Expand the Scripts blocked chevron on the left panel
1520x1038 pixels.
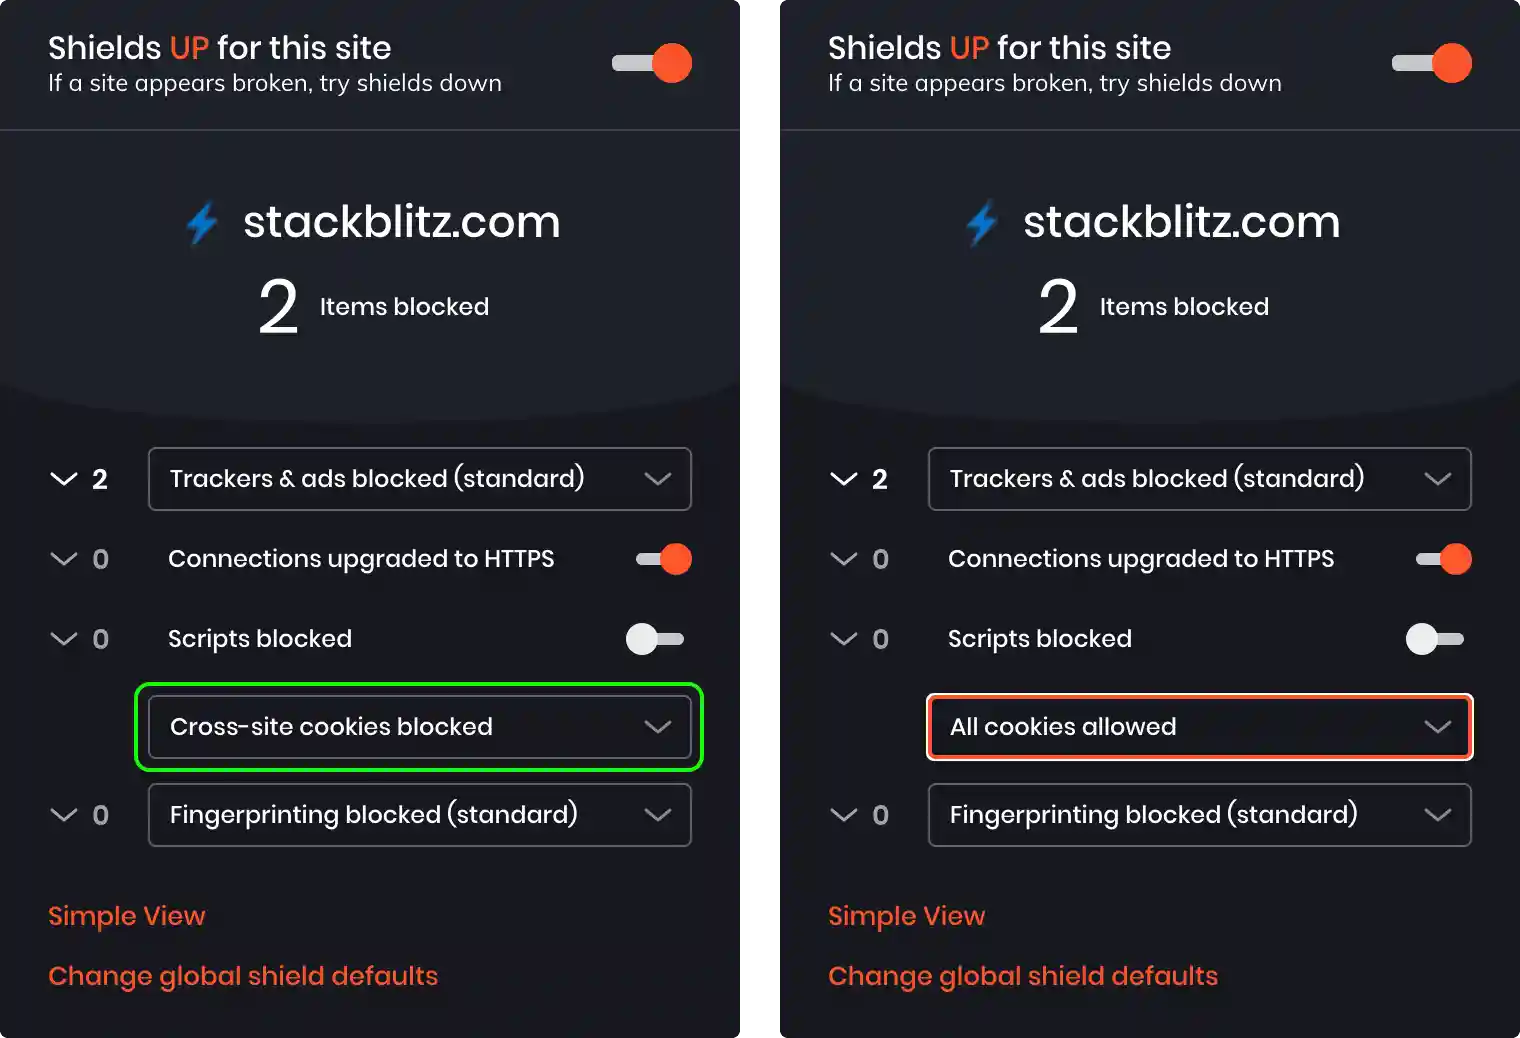coord(63,639)
